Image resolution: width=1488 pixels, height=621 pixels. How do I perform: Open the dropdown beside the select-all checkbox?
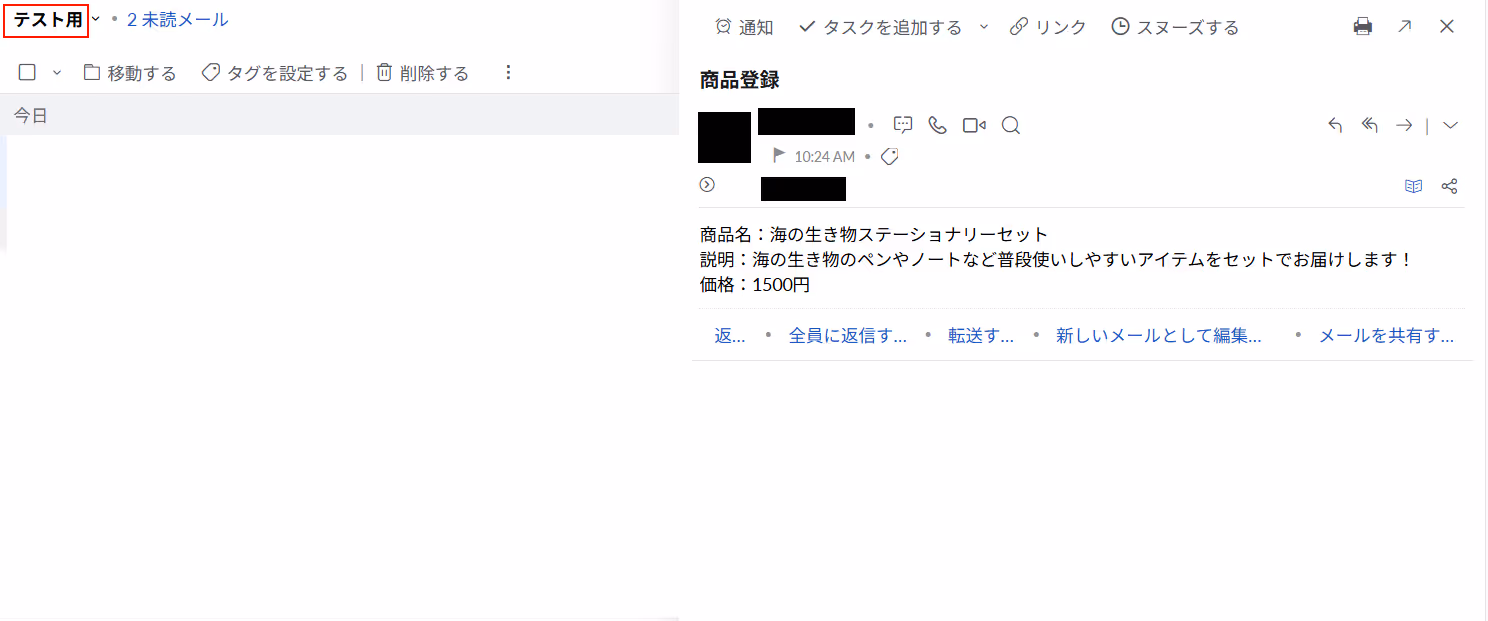pos(57,72)
